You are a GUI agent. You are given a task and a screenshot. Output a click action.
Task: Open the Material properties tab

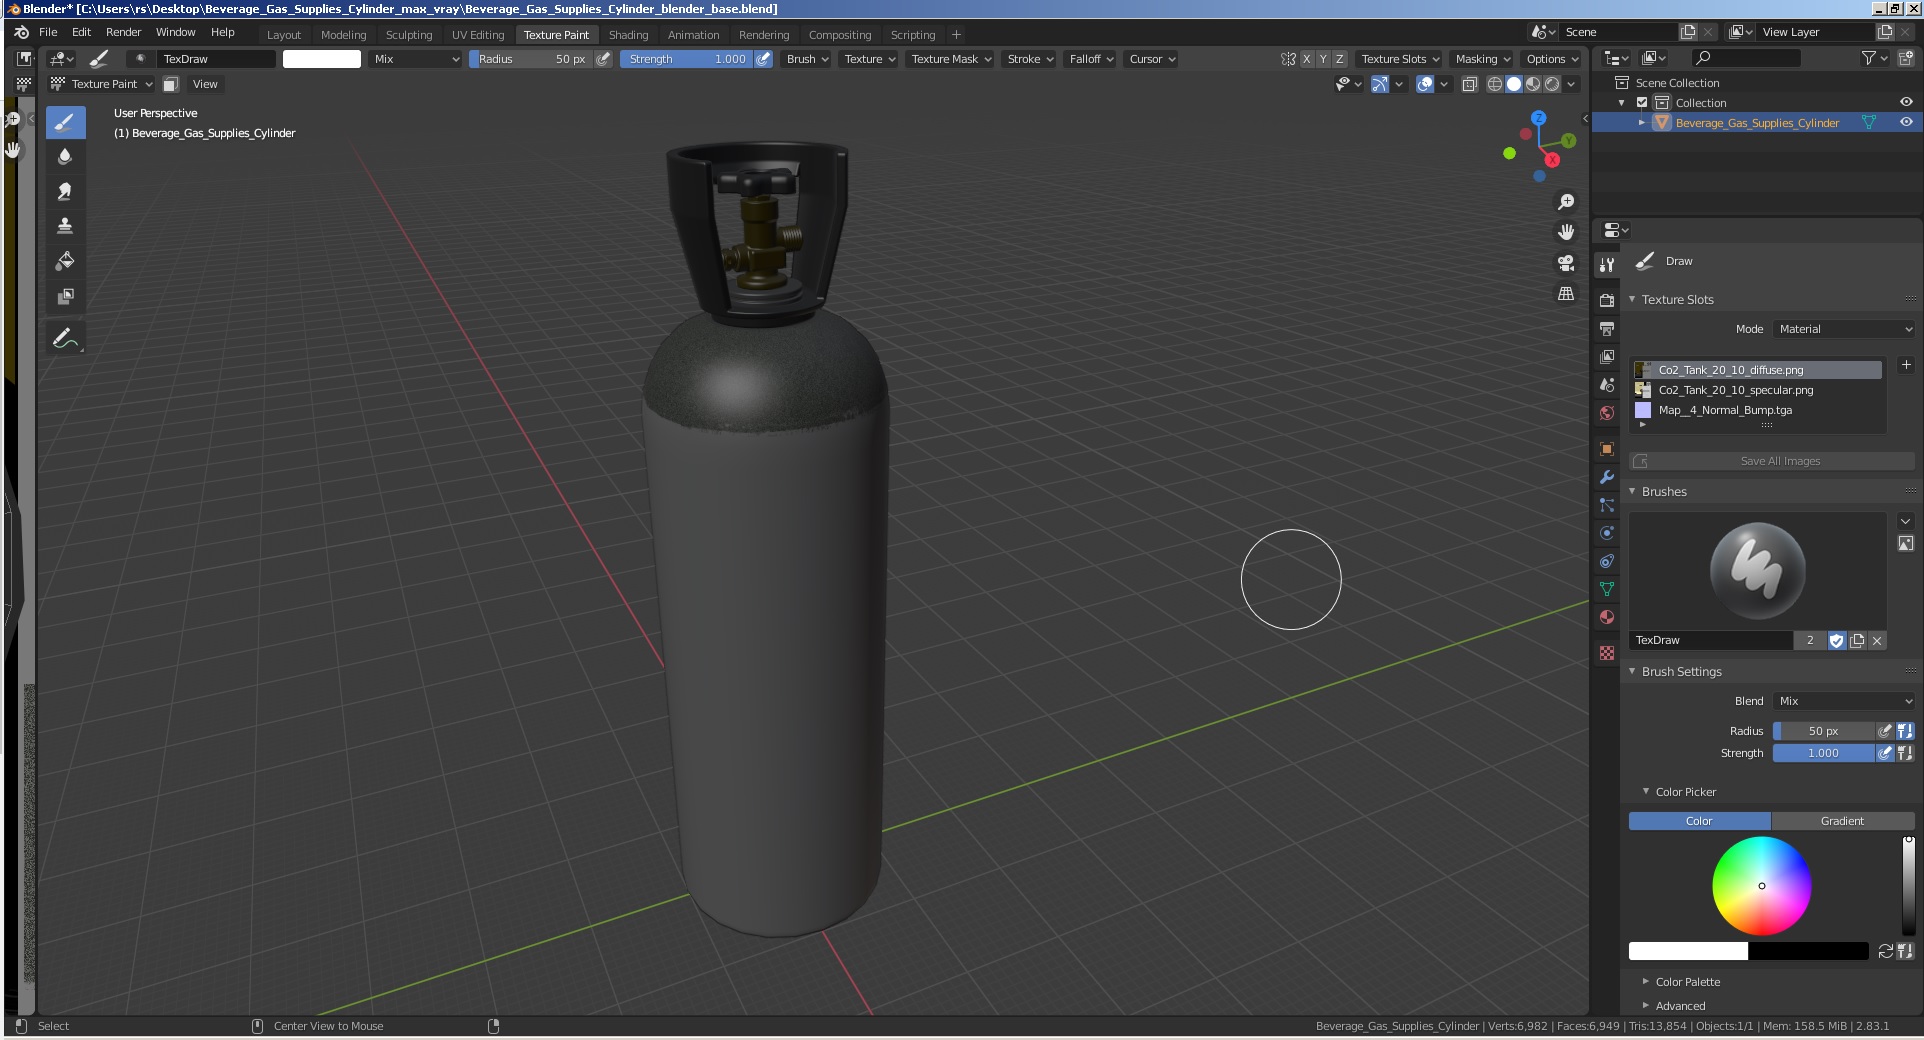click(1607, 617)
